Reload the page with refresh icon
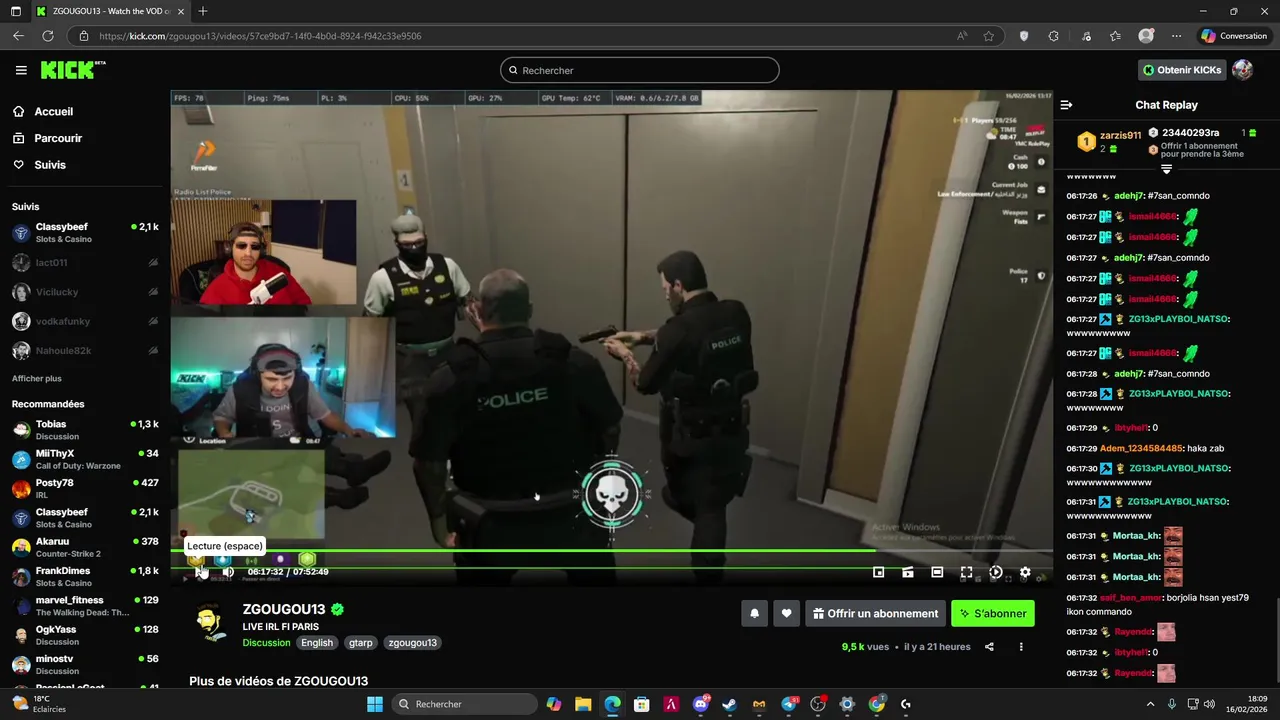The width and height of the screenshot is (1280, 720). [47, 36]
